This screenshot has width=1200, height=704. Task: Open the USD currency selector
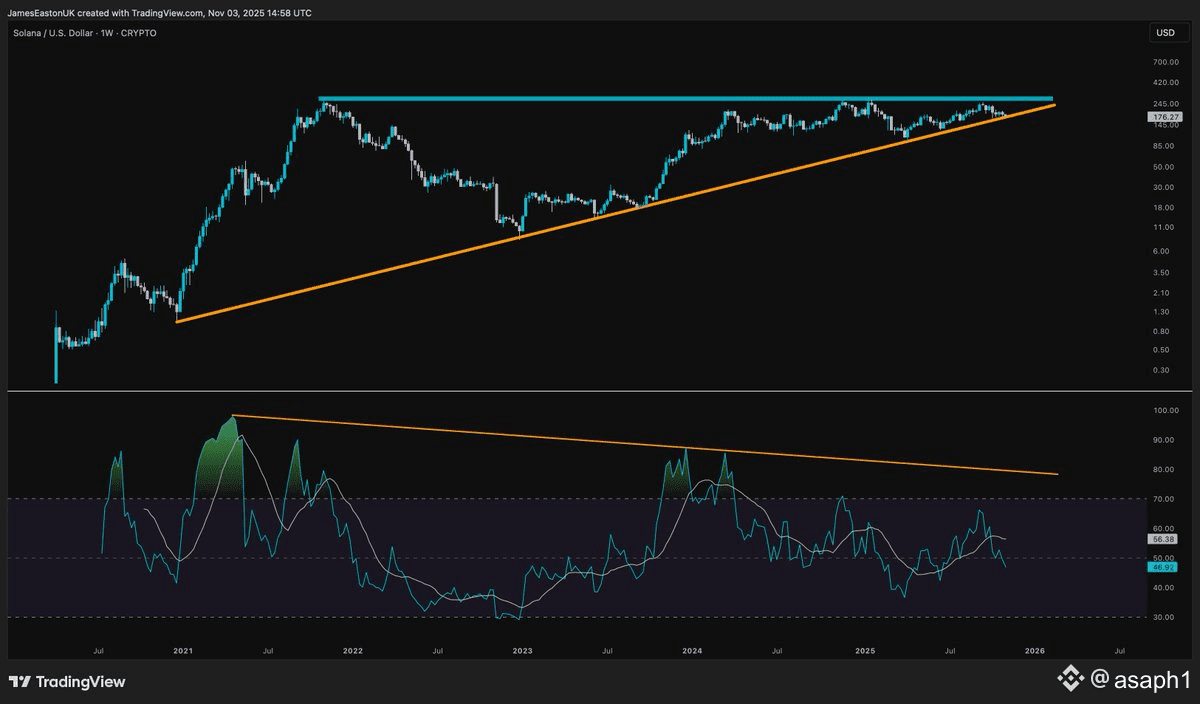tap(1165, 33)
